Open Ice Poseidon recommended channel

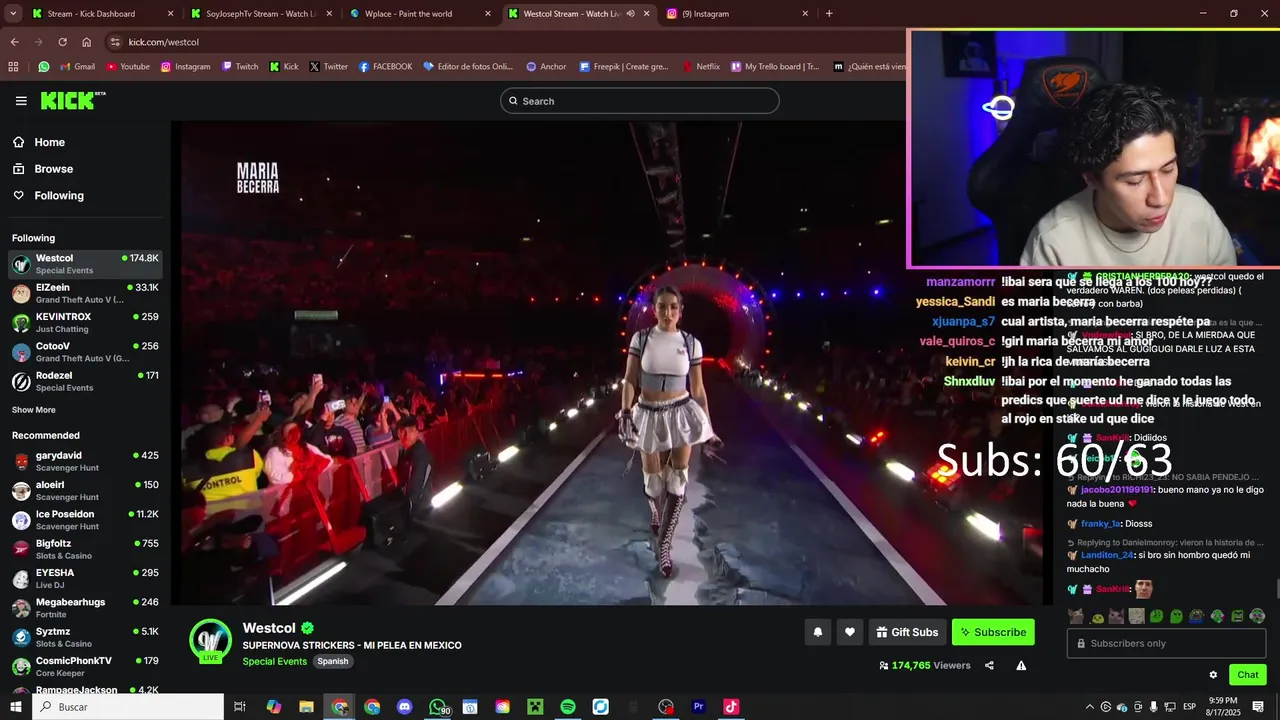pyautogui.click(x=85, y=520)
